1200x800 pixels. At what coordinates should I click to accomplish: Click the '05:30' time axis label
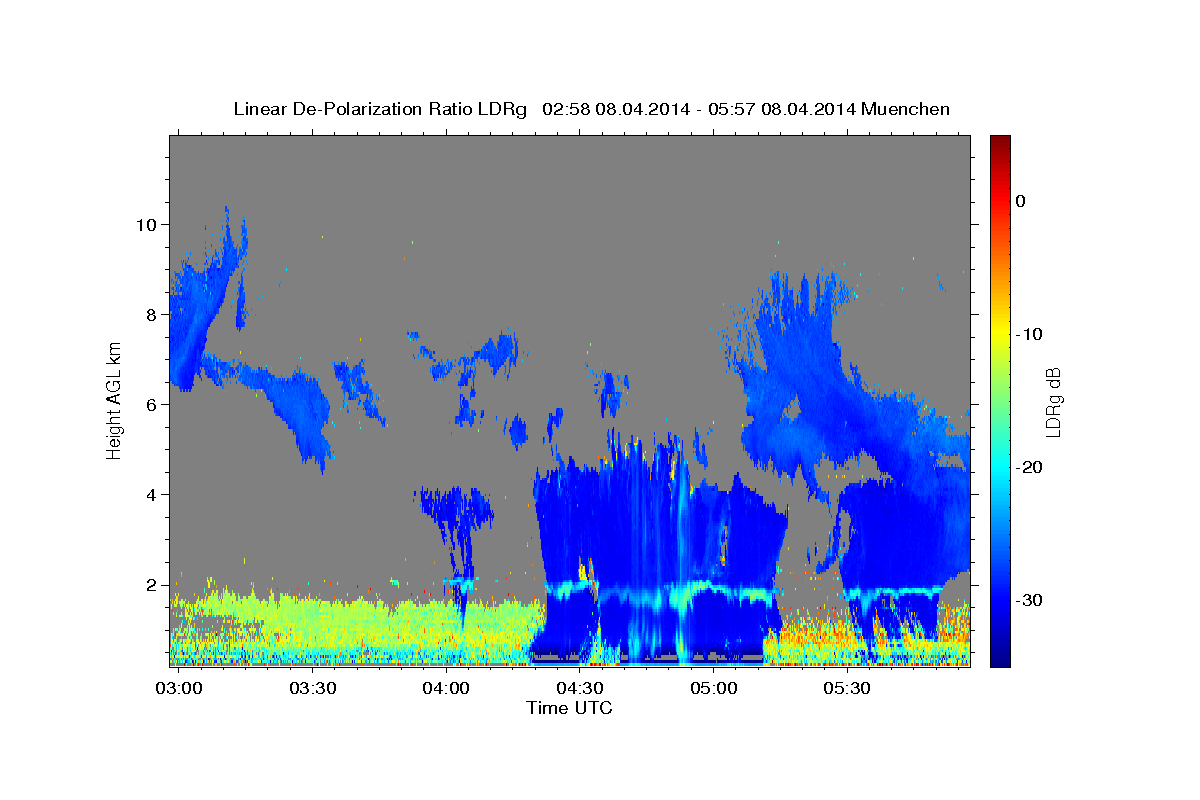846,688
